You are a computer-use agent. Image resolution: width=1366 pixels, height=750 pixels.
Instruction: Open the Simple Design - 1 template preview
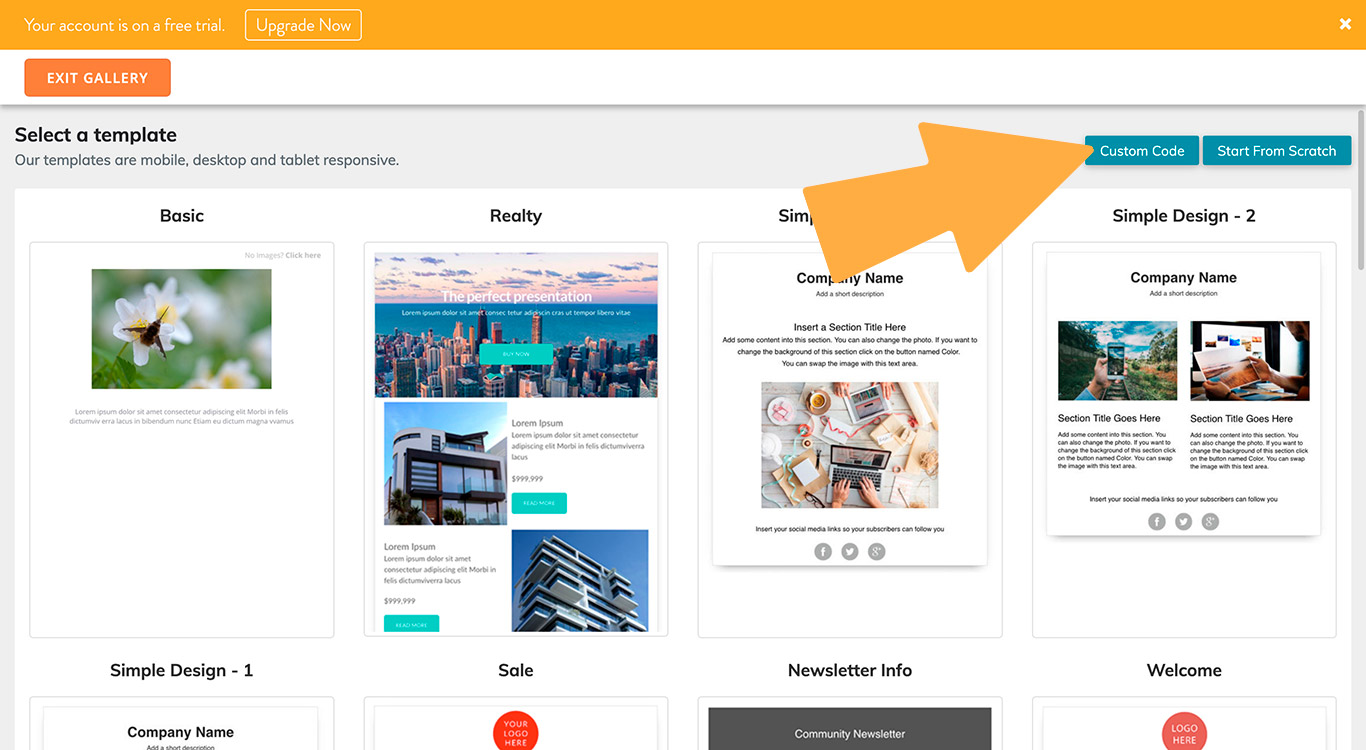pyautogui.click(x=182, y=723)
